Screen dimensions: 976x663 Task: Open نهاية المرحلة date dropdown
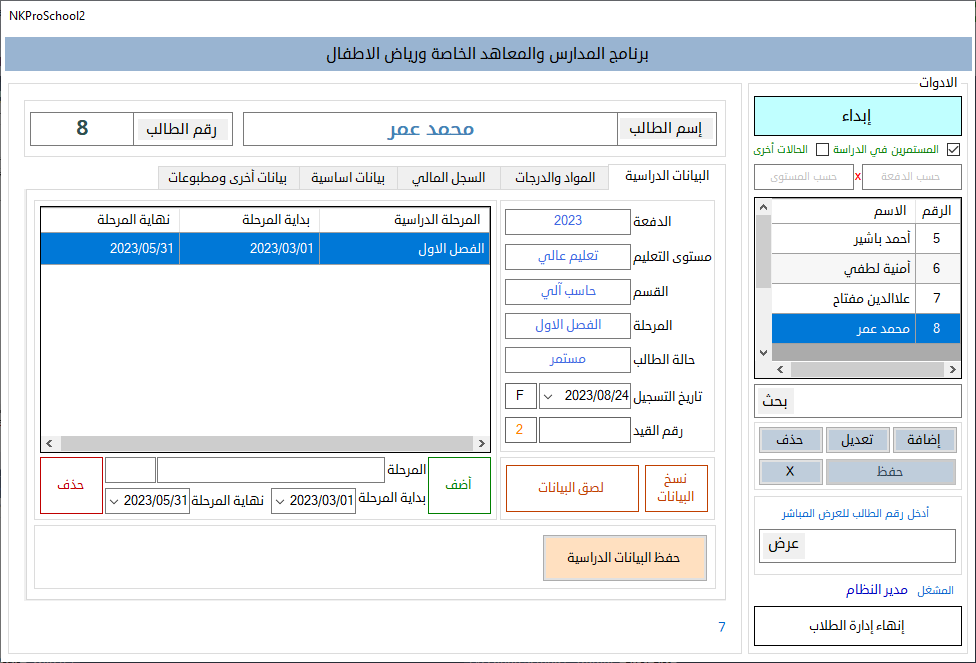point(114,501)
